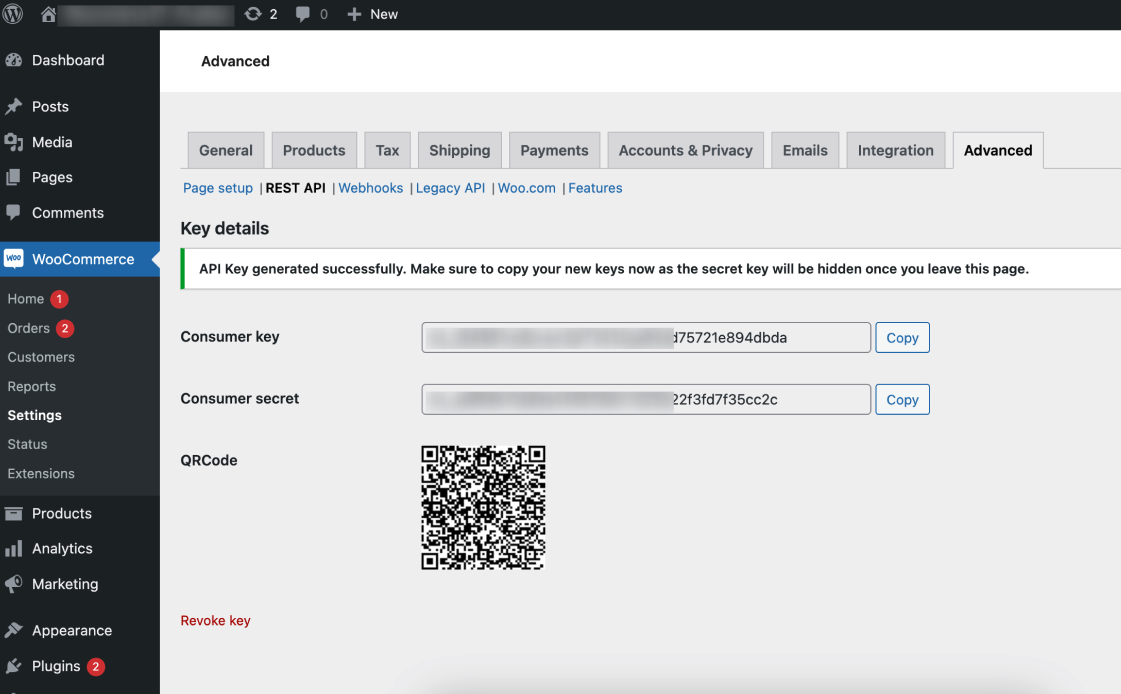Click New in the admin bar
This screenshot has width=1121, height=694.
pyautogui.click(x=384, y=14)
